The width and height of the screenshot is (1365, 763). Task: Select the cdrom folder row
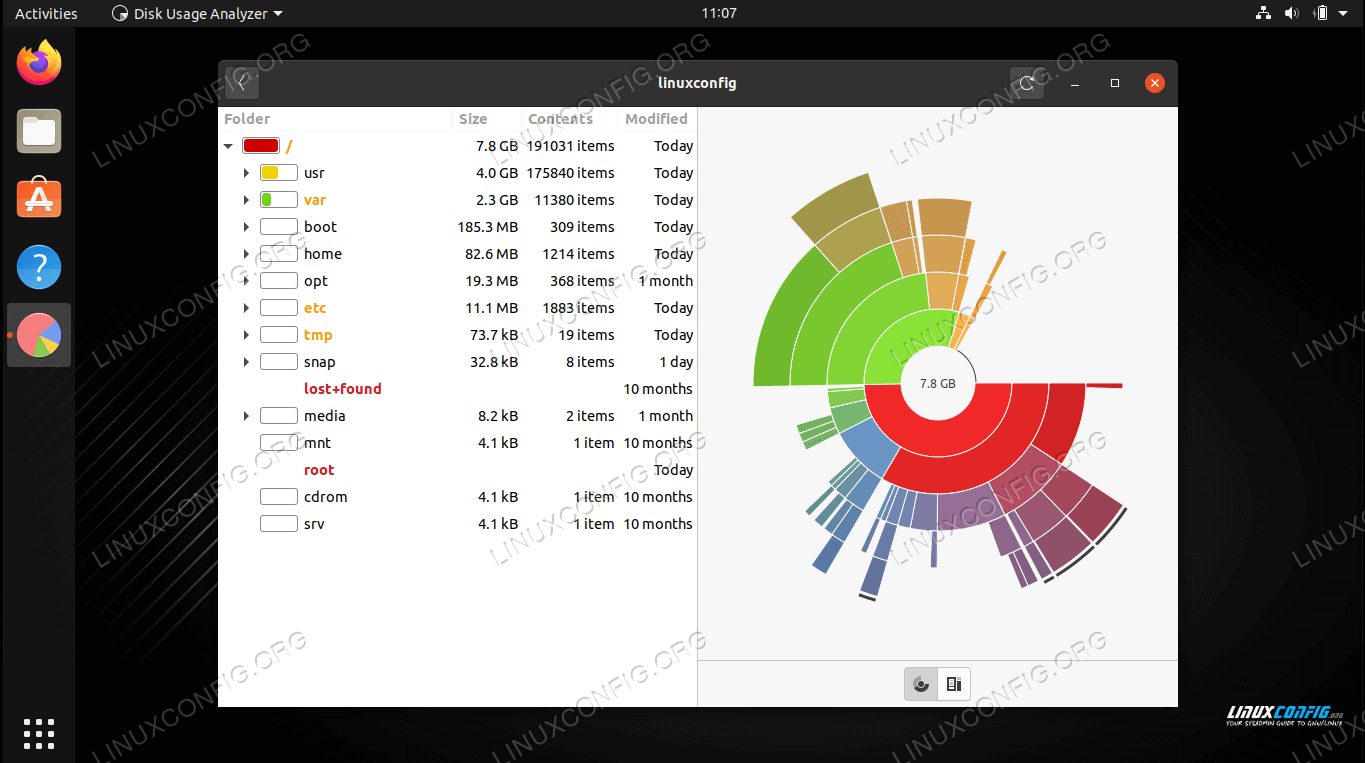(x=457, y=497)
